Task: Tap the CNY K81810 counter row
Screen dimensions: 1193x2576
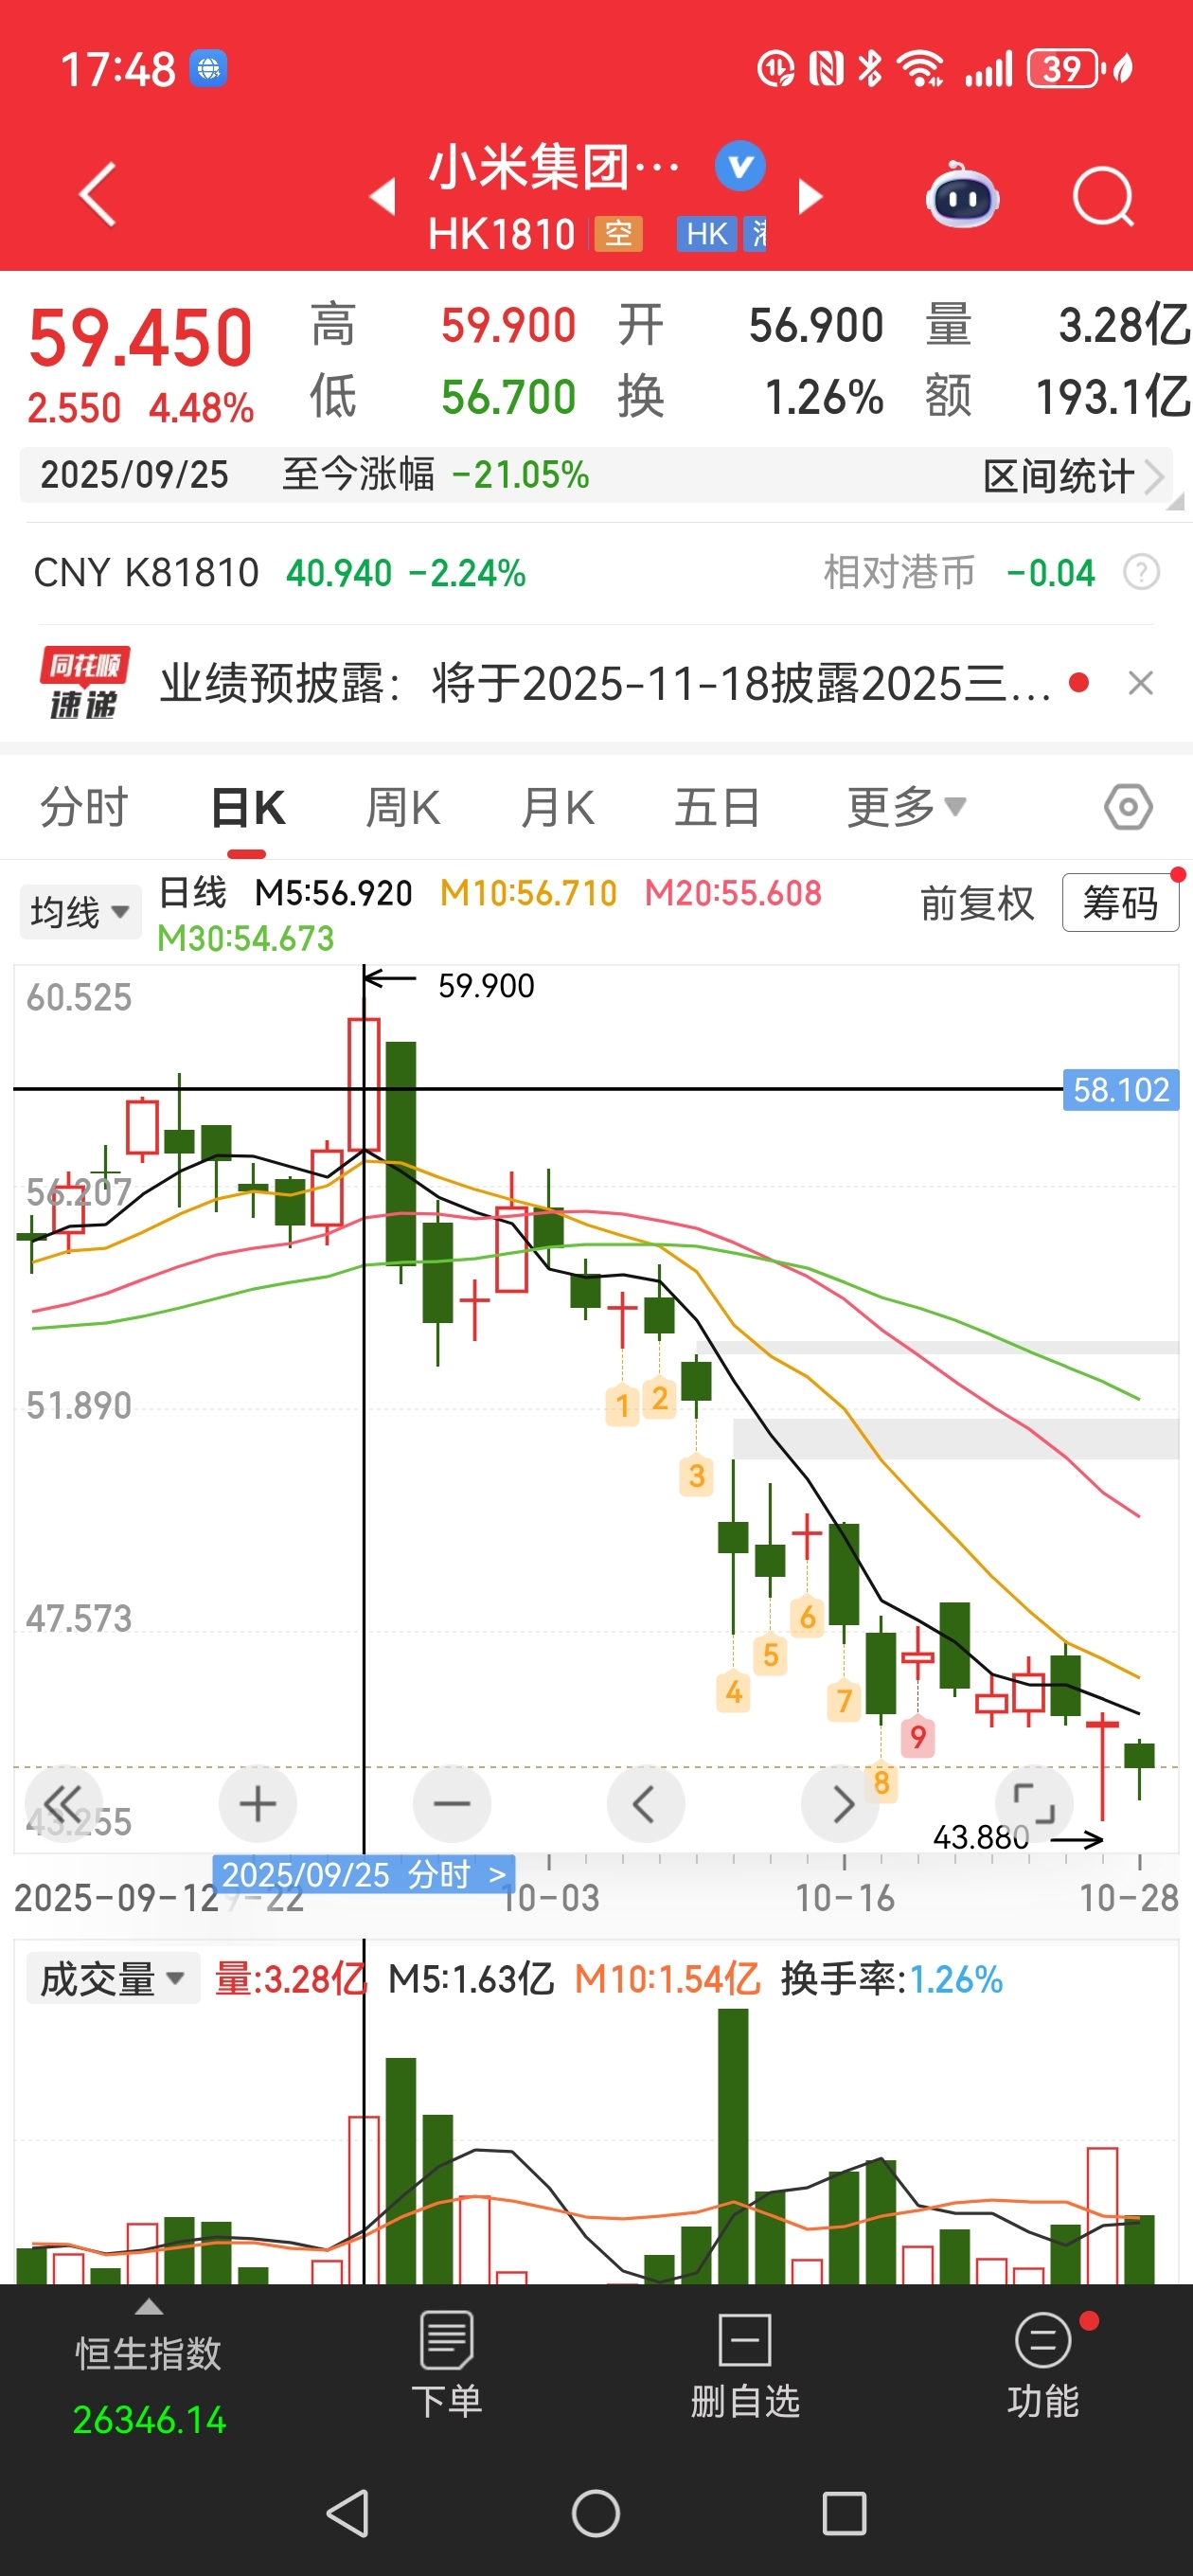Action: click(596, 573)
